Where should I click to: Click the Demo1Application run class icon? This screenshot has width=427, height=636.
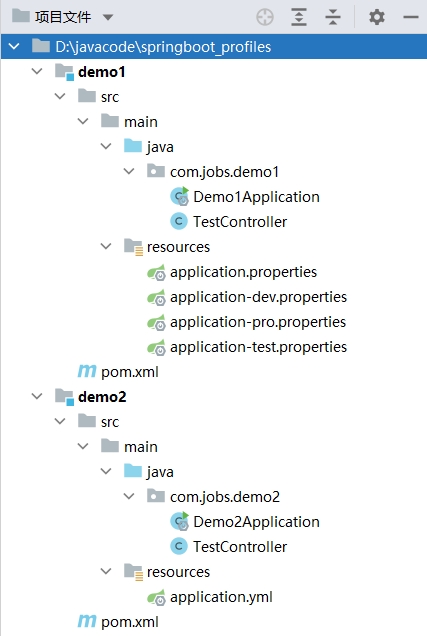pyautogui.click(x=179, y=196)
